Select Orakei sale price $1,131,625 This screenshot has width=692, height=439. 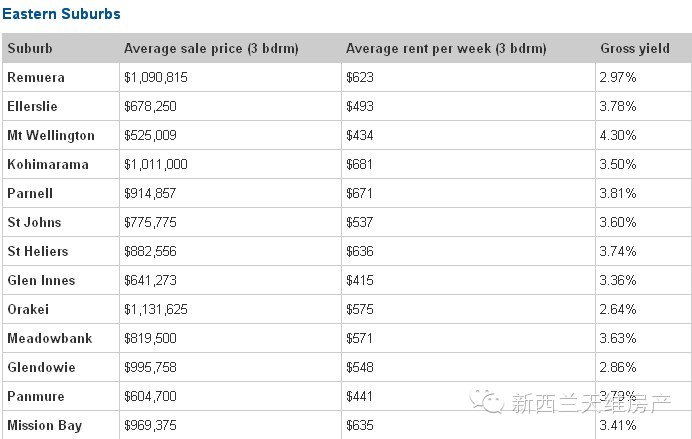pyautogui.click(x=155, y=309)
